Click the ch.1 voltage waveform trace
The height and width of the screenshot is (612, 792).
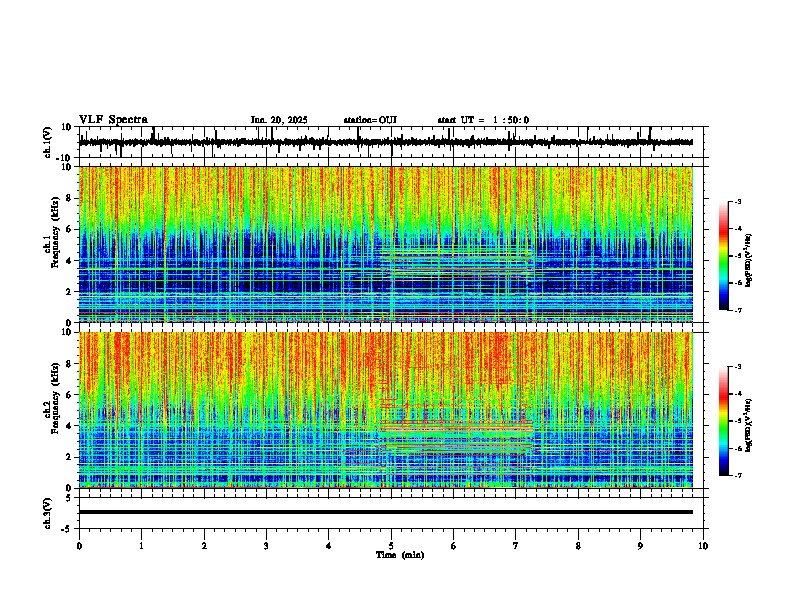(386, 142)
